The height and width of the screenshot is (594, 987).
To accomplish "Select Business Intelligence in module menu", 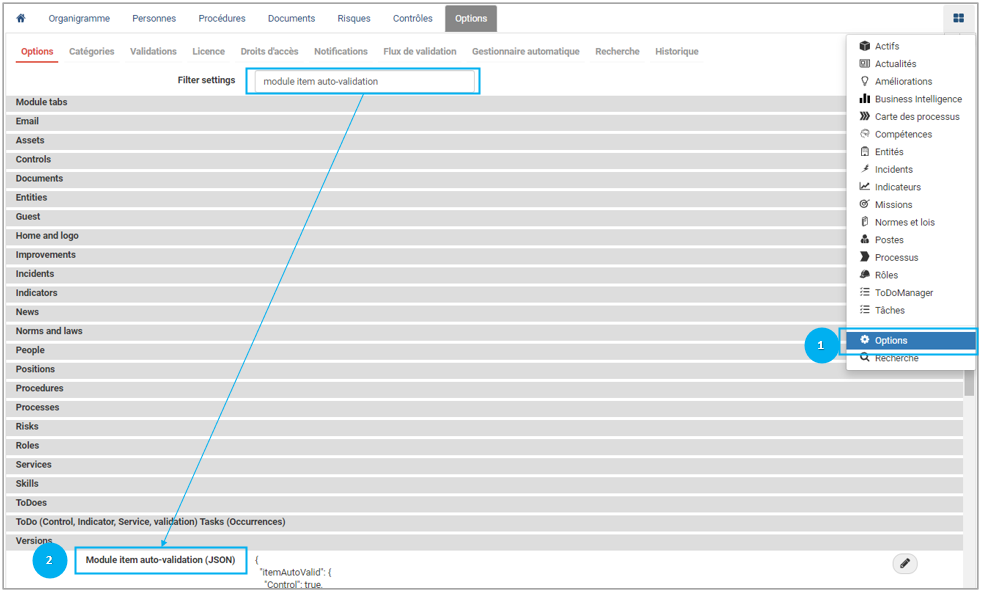I will coord(917,99).
